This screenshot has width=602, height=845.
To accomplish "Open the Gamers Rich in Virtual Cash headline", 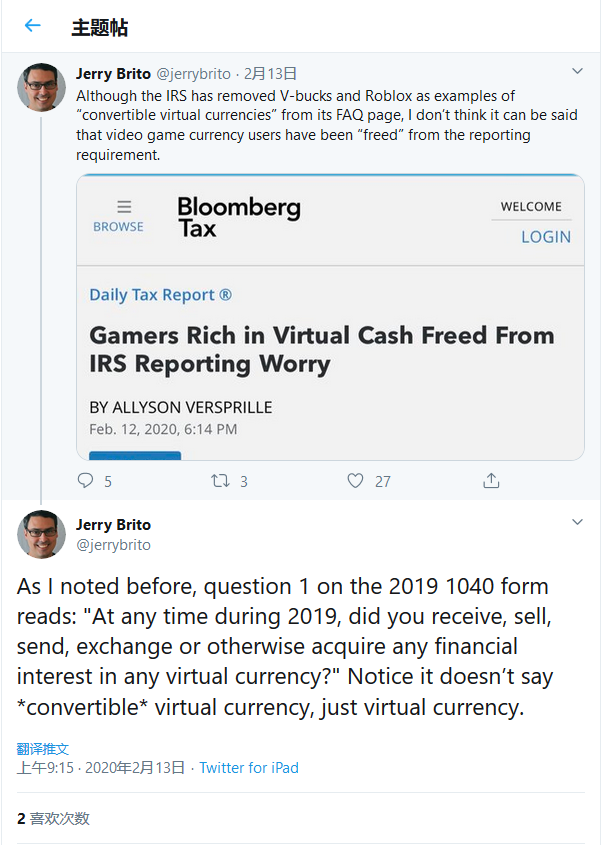I will (x=321, y=348).
